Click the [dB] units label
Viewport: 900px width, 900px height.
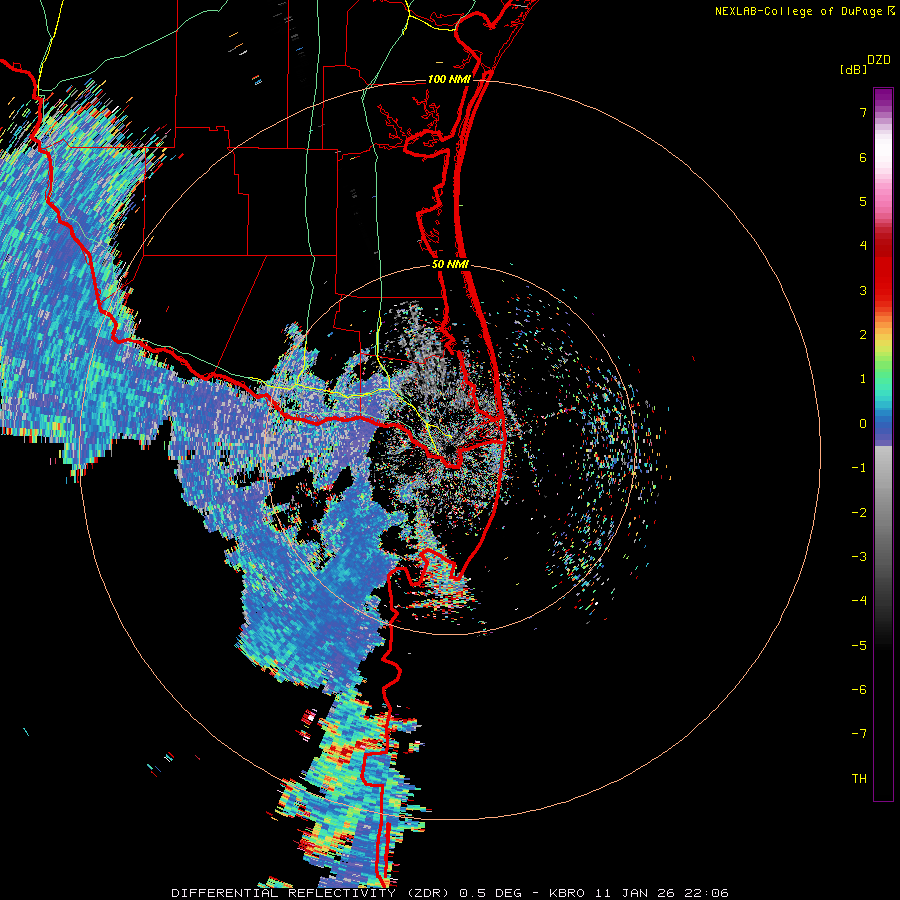854,70
